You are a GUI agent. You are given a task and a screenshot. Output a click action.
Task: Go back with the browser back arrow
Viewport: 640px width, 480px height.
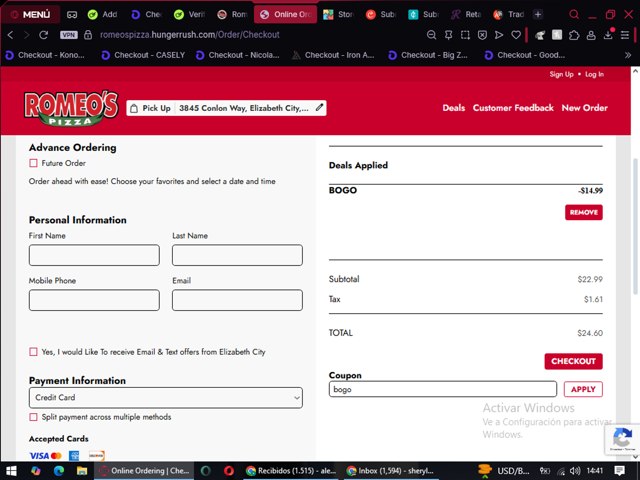[11, 35]
